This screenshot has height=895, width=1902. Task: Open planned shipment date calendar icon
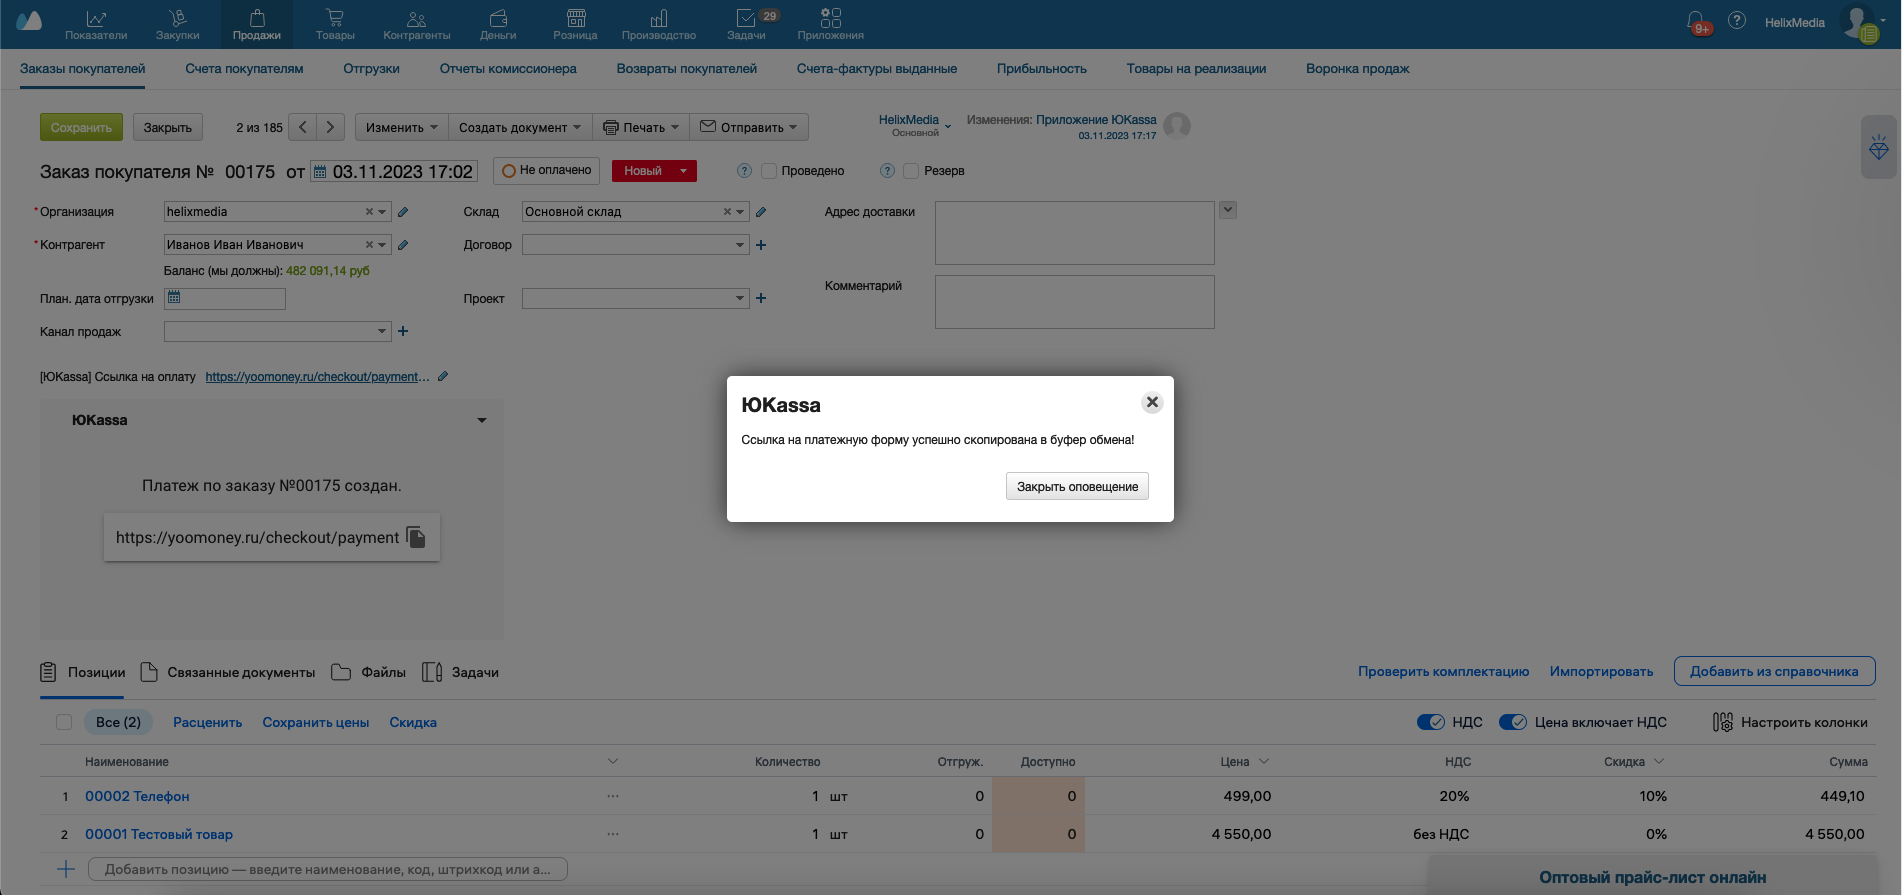click(174, 297)
